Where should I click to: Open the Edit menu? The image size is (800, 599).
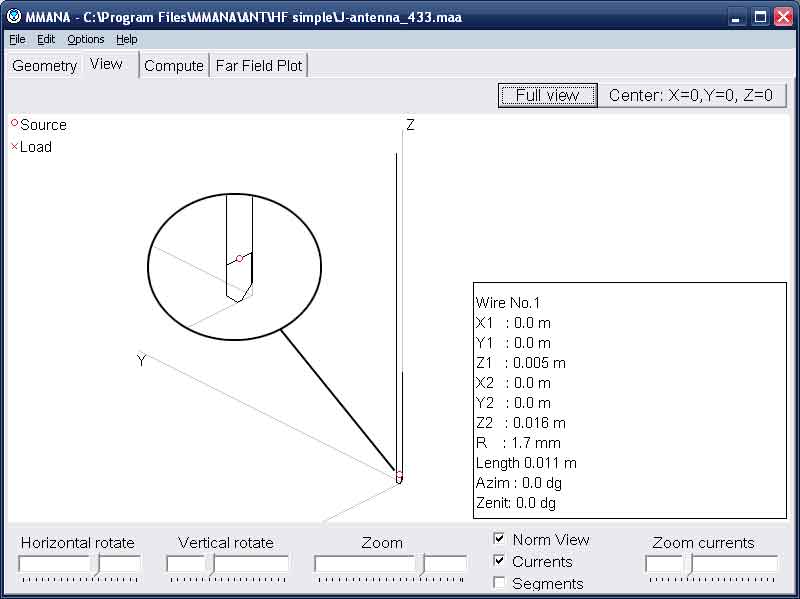[x=46, y=39]
